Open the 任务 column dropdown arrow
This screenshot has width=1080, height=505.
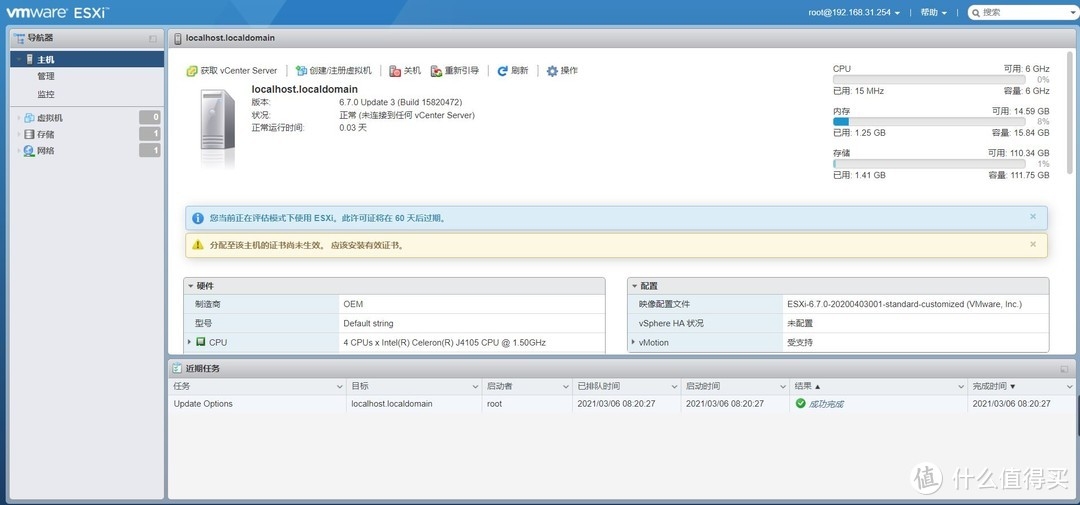(340, 387)
